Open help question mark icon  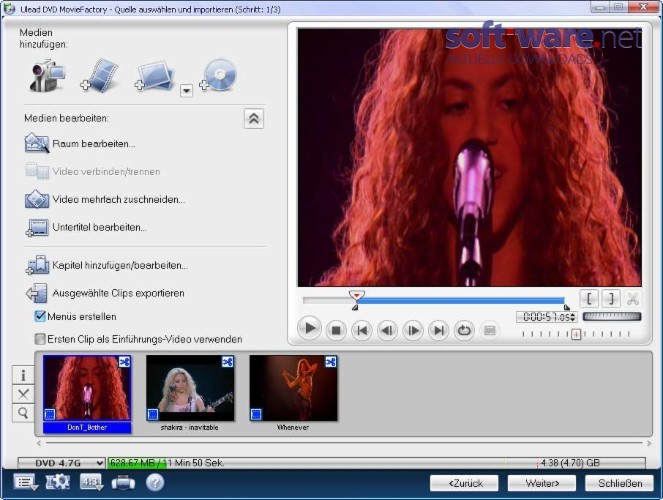[155, 482]
